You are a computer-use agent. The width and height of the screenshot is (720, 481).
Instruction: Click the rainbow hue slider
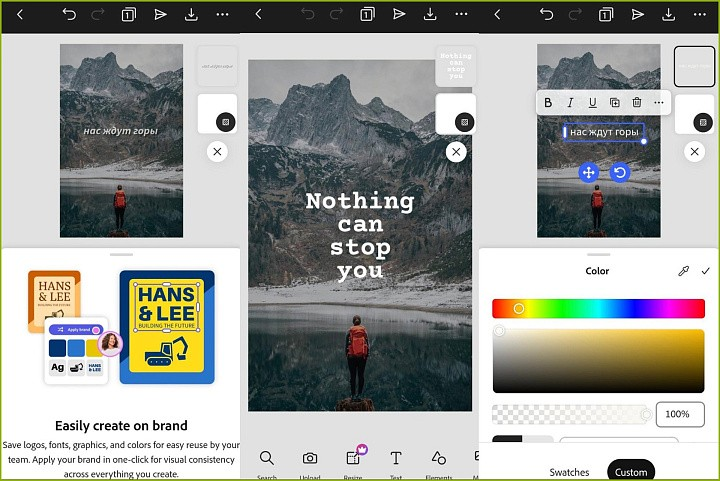click(598, 309)
